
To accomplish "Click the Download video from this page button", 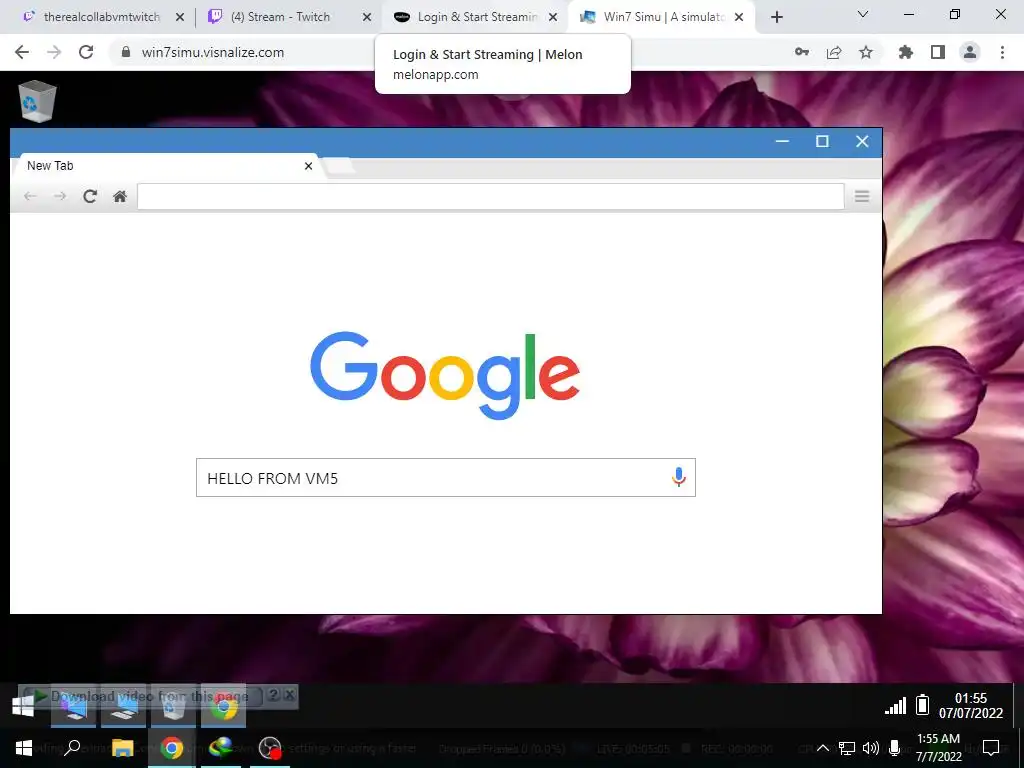I will [x=142, y=696].
